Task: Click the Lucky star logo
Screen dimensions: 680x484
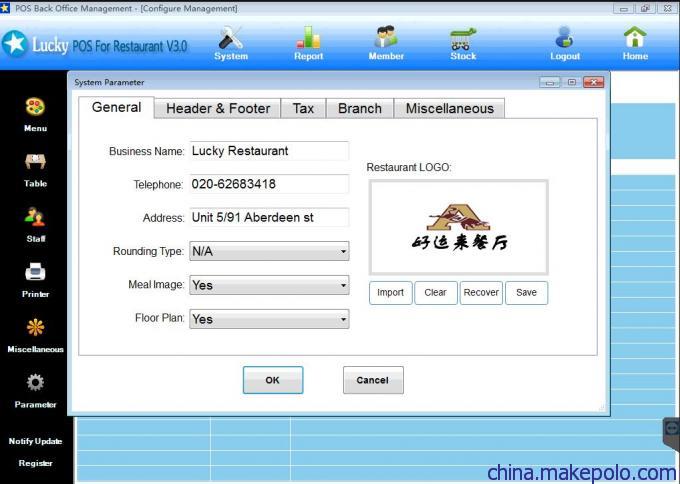Action: [15, 43]
